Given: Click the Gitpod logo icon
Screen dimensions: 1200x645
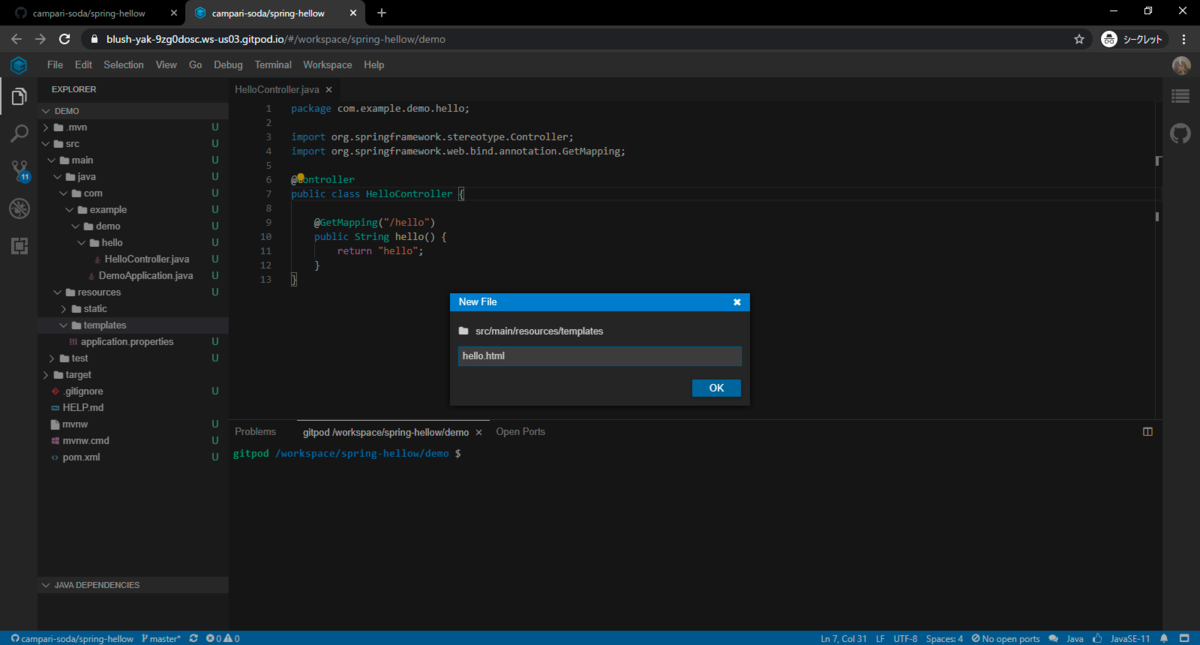Looking at the screenshot, I should pos(18,65).
